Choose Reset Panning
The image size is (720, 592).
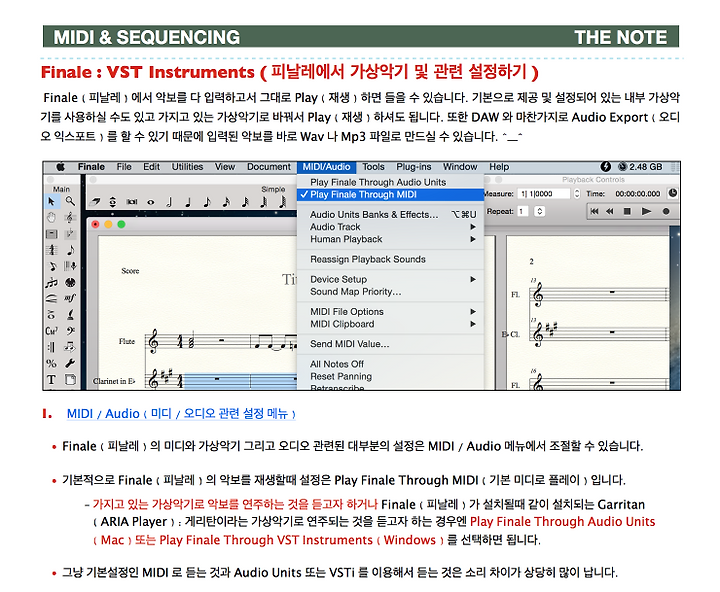tap(391, 377)
